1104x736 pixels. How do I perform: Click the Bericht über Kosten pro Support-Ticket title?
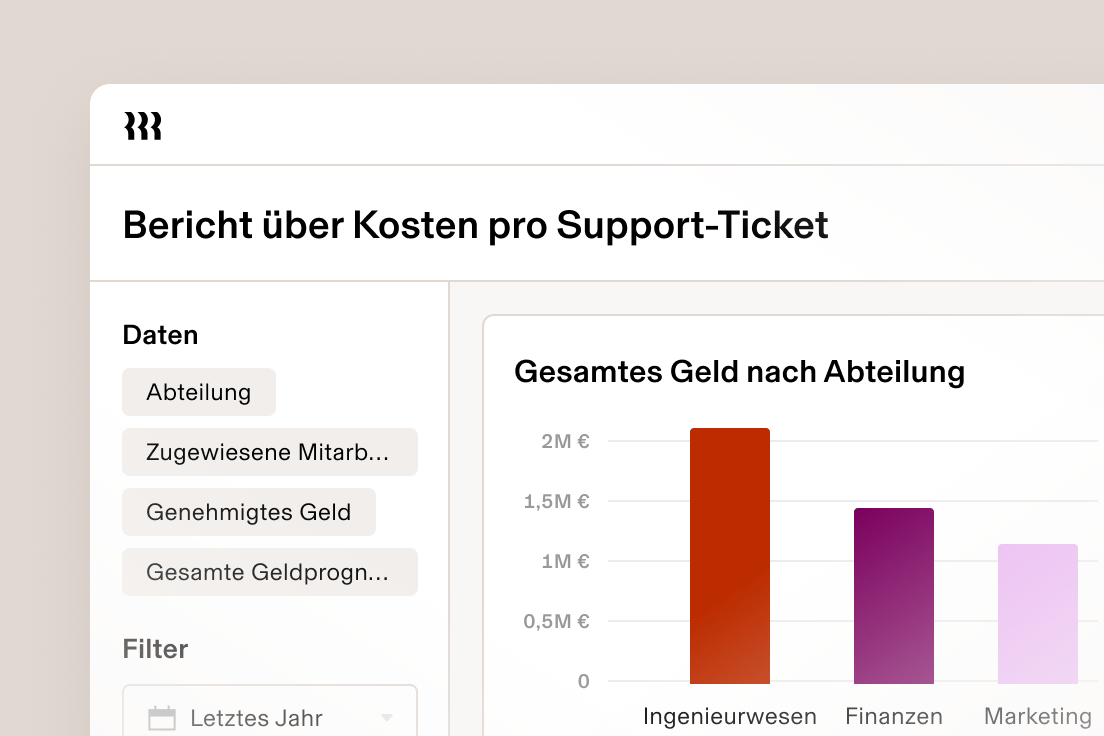click(475, 225)
